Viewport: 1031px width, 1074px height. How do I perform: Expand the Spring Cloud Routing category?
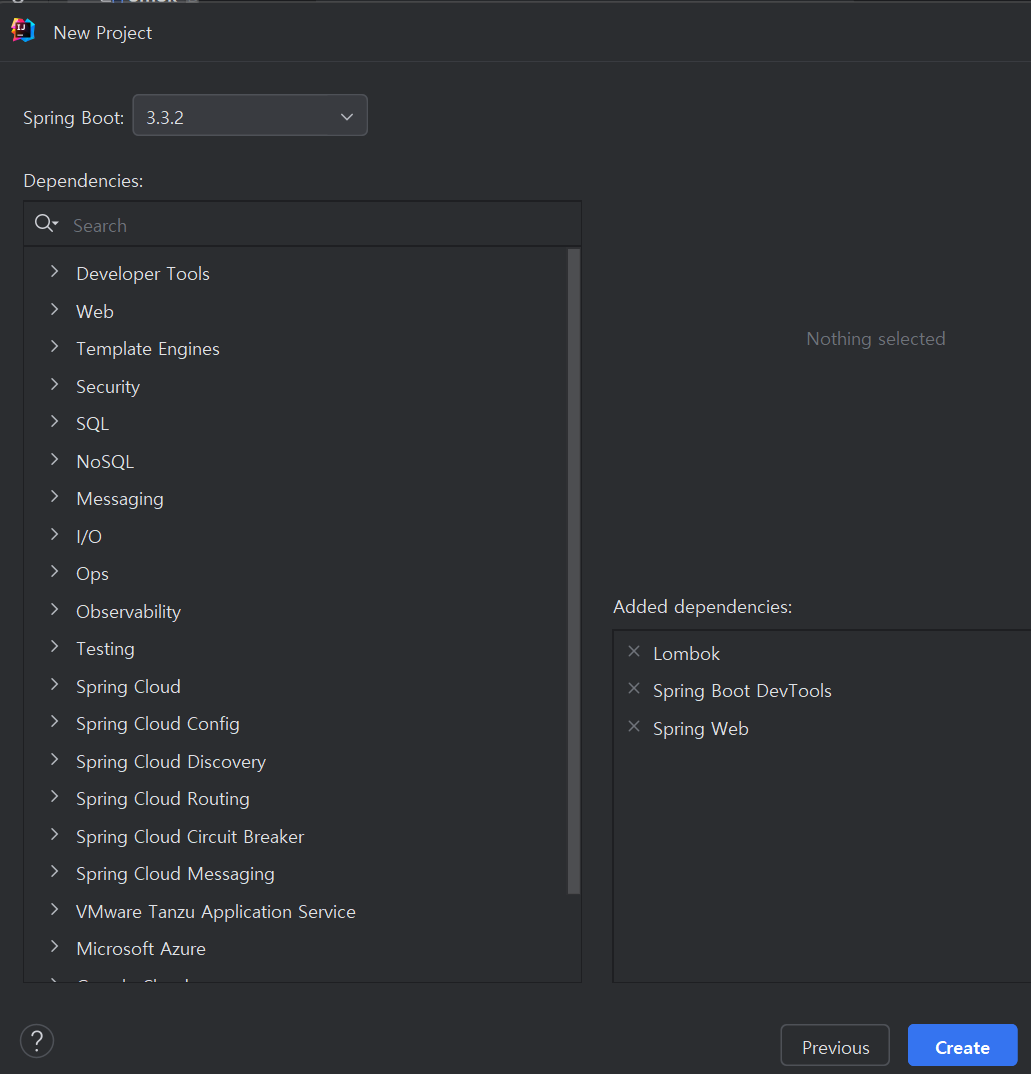55,797
